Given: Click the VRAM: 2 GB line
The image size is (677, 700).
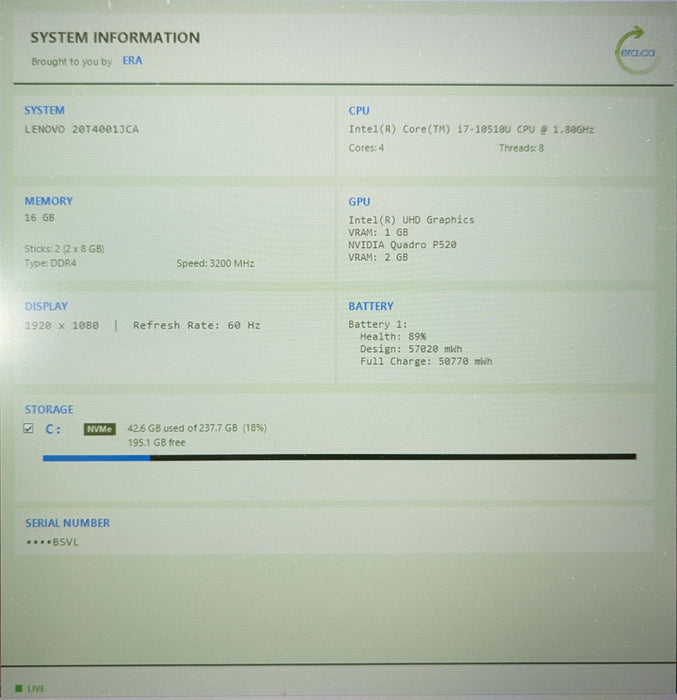Looking at the screenshot, I should [378, 257].
